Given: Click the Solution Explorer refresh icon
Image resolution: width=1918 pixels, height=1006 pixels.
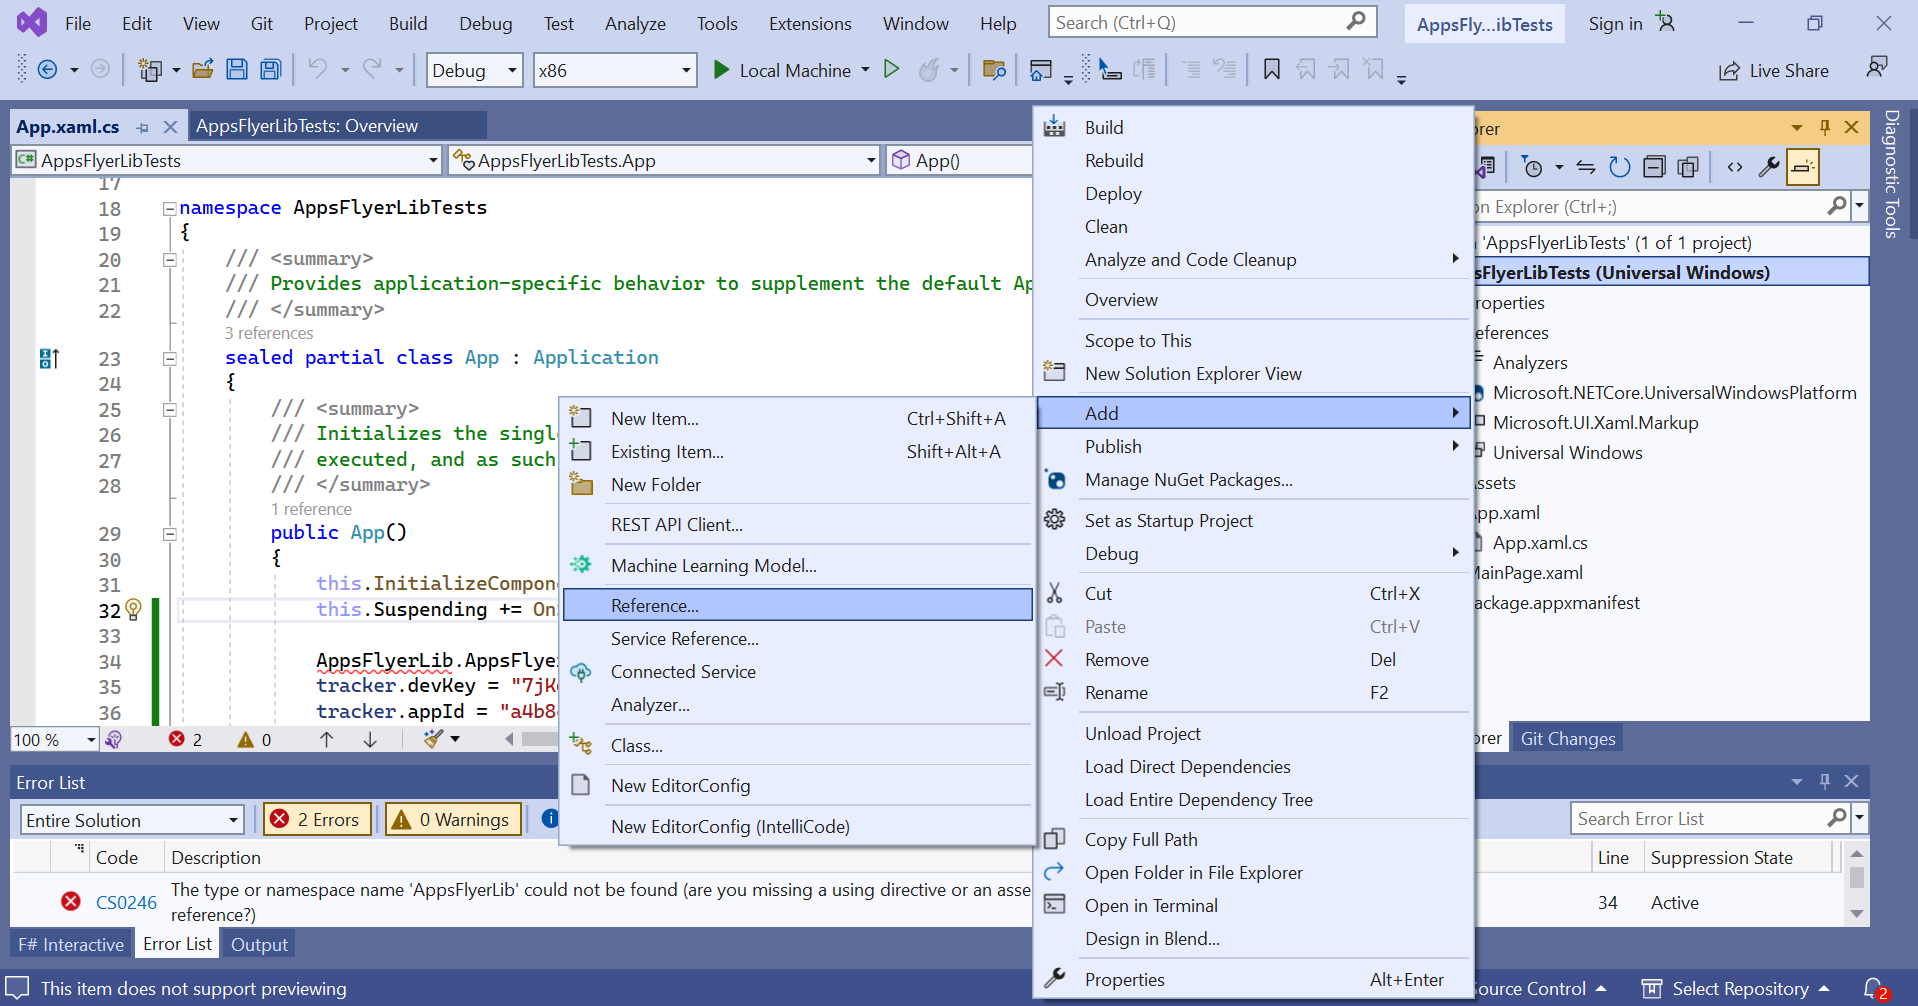Looking at the screenshot, I should pyautogui.click(x=1619, y=167).
